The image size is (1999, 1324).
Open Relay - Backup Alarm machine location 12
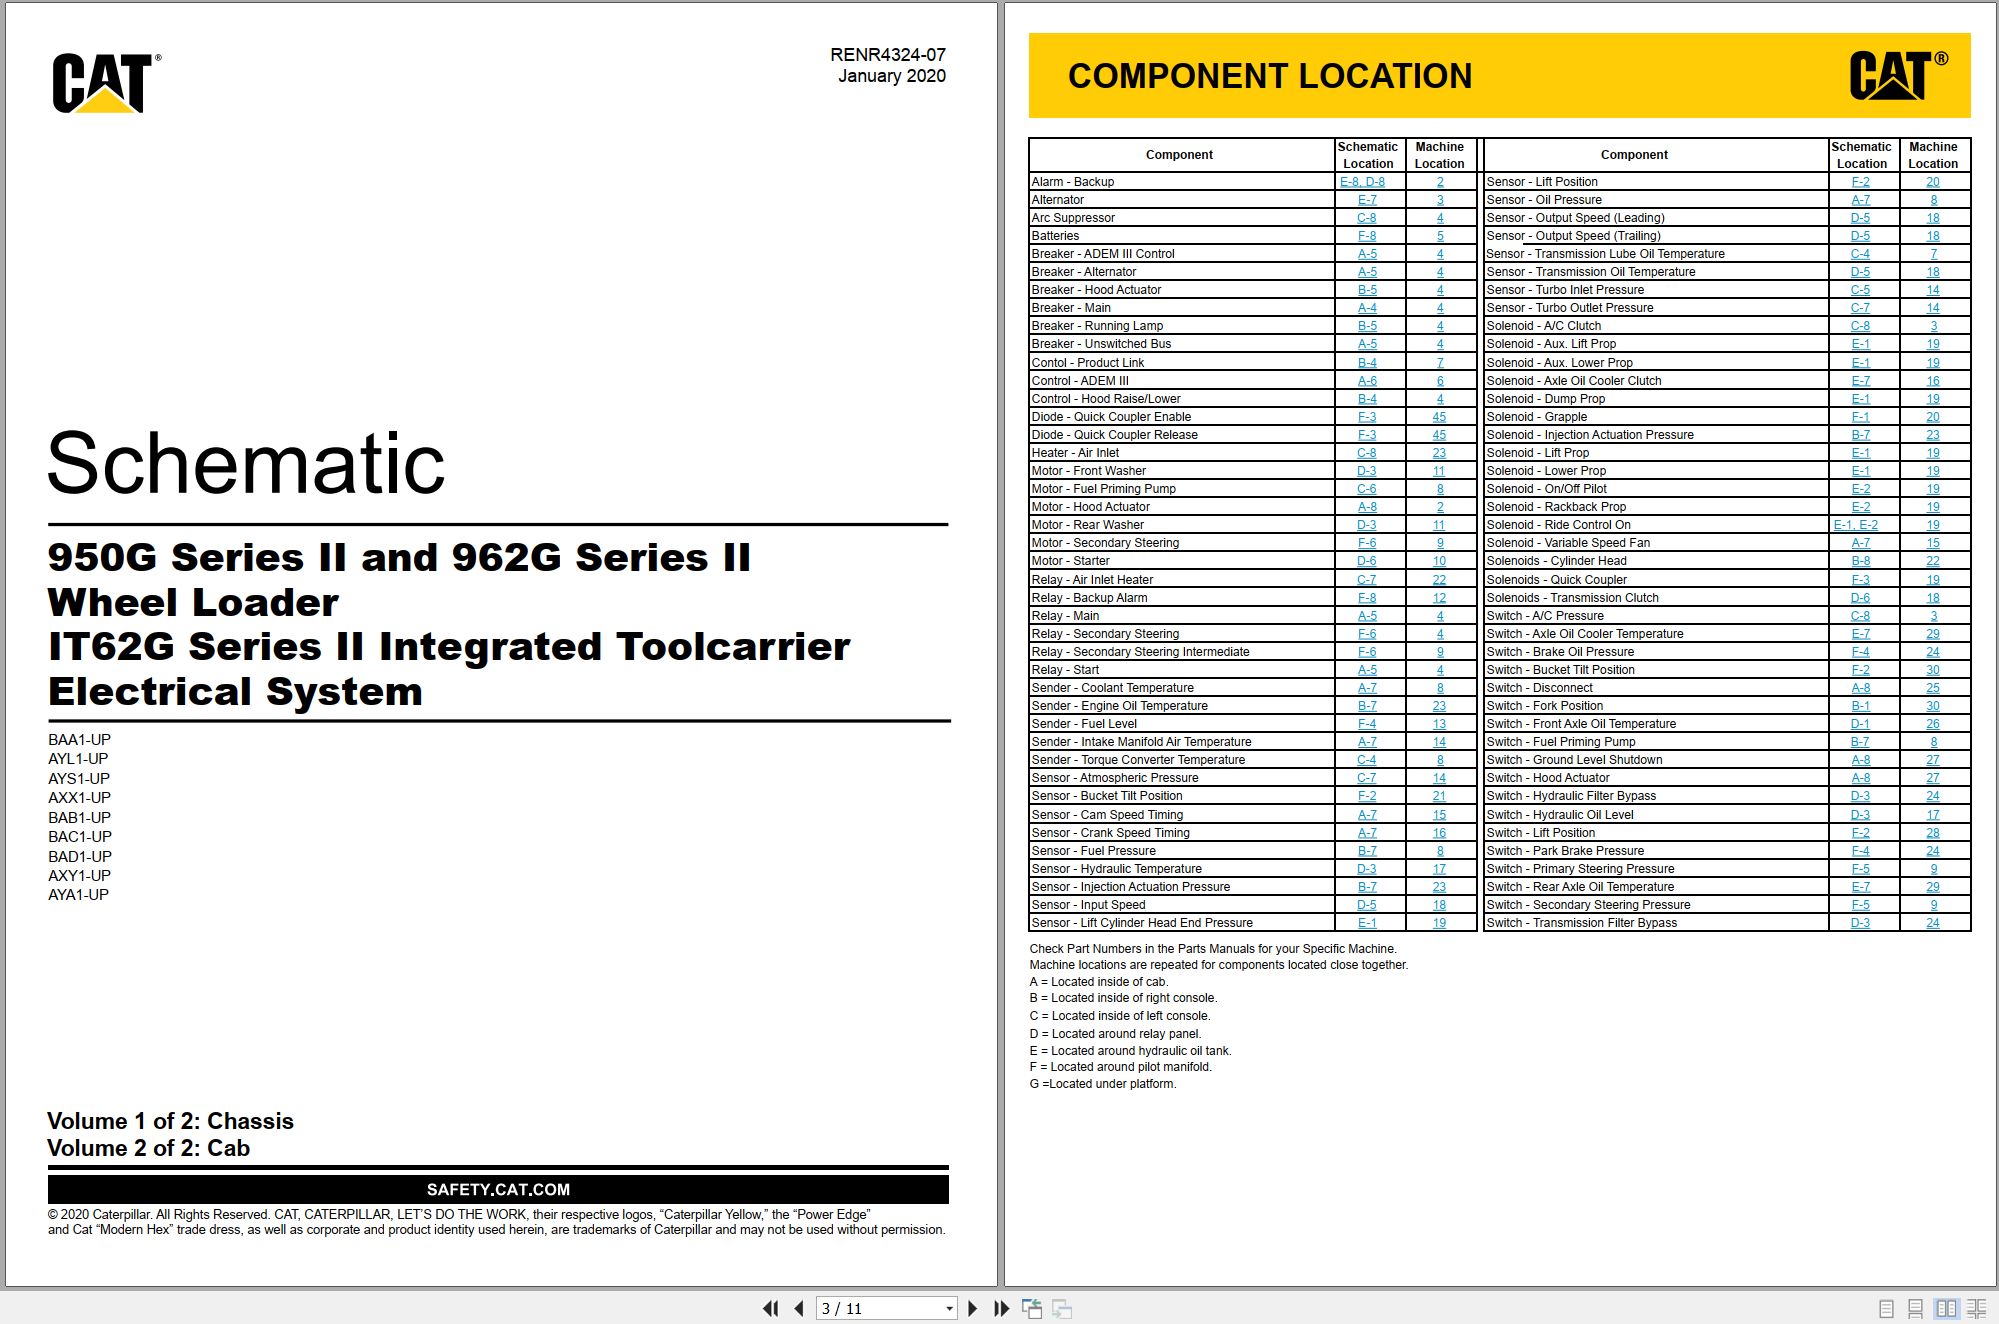[1439, 598]
